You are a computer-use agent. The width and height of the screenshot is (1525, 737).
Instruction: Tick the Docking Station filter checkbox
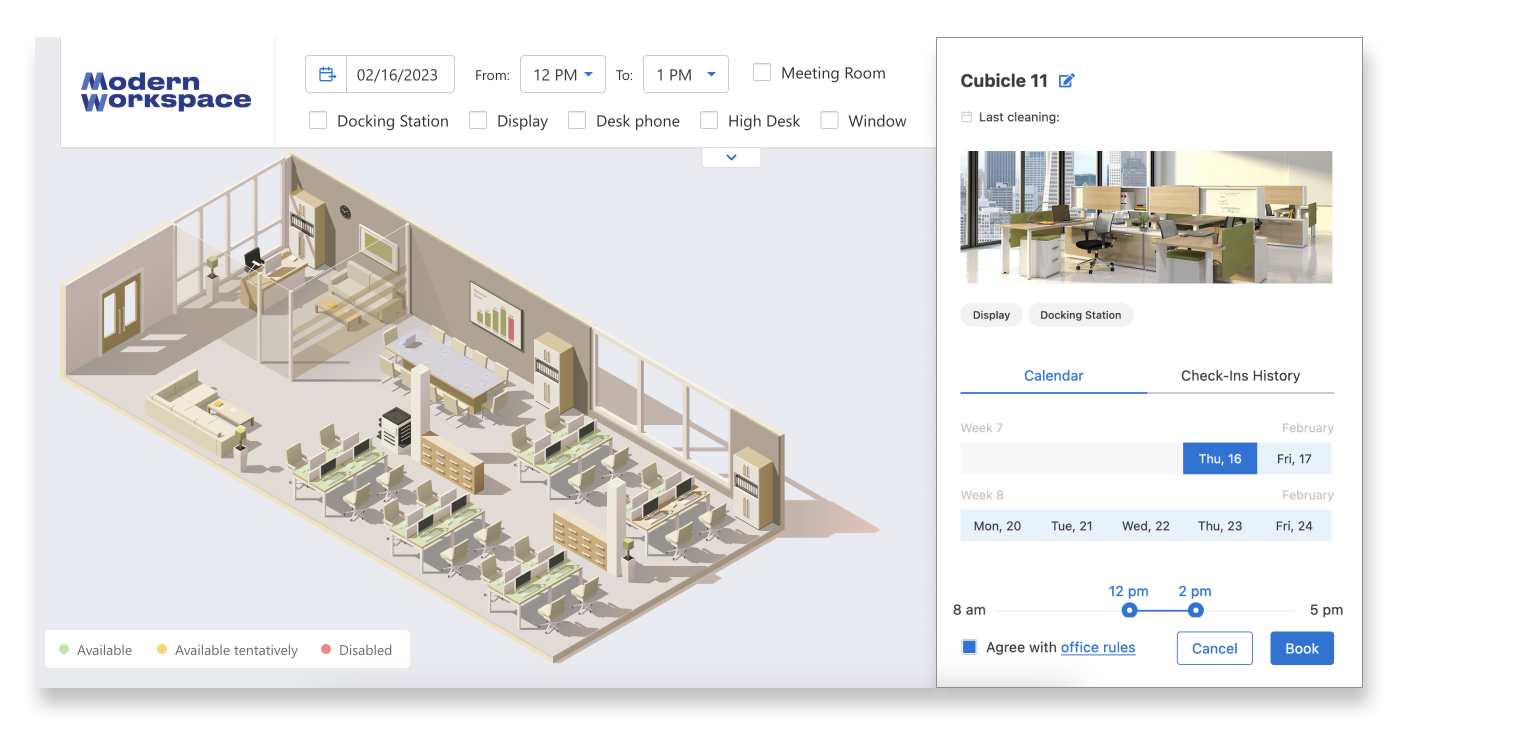pos(318,121)
